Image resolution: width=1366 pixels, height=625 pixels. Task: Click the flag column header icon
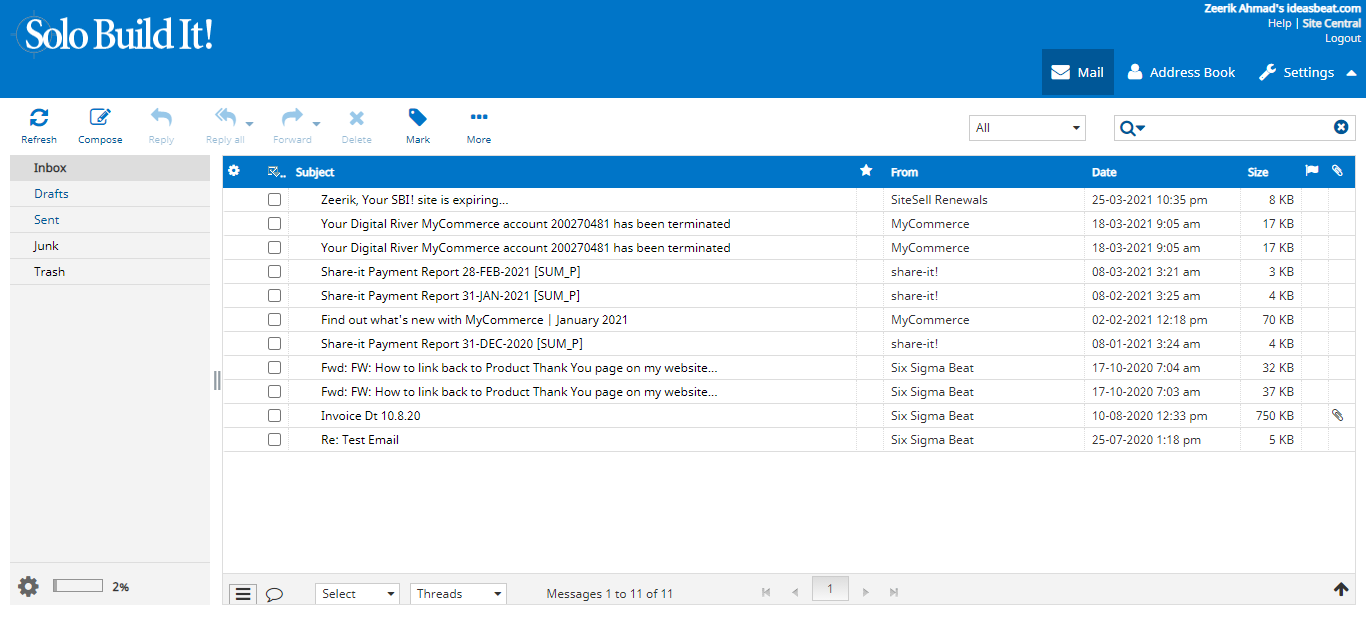(x=1312, y=171)
